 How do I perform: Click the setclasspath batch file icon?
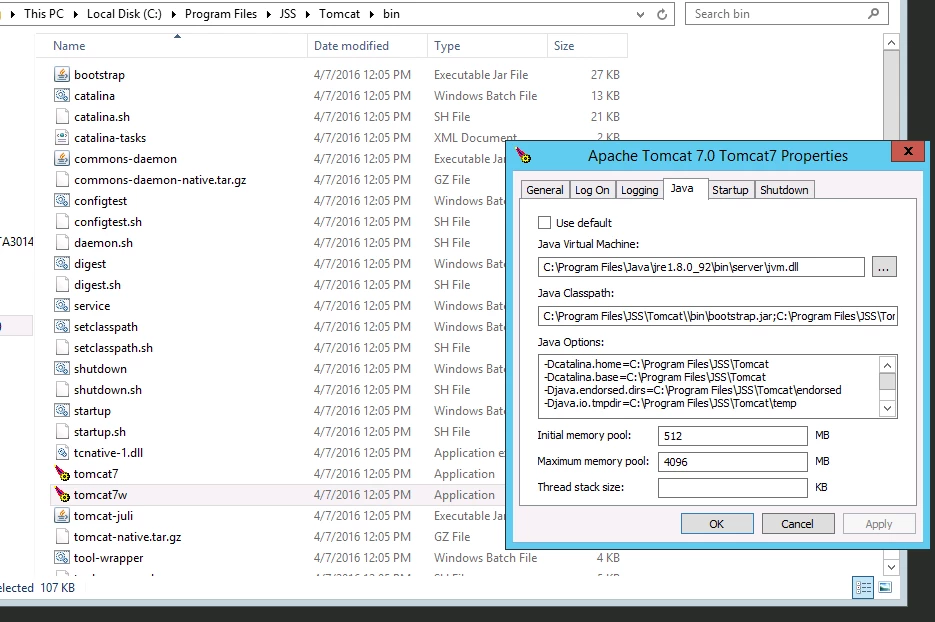[62, 326]
